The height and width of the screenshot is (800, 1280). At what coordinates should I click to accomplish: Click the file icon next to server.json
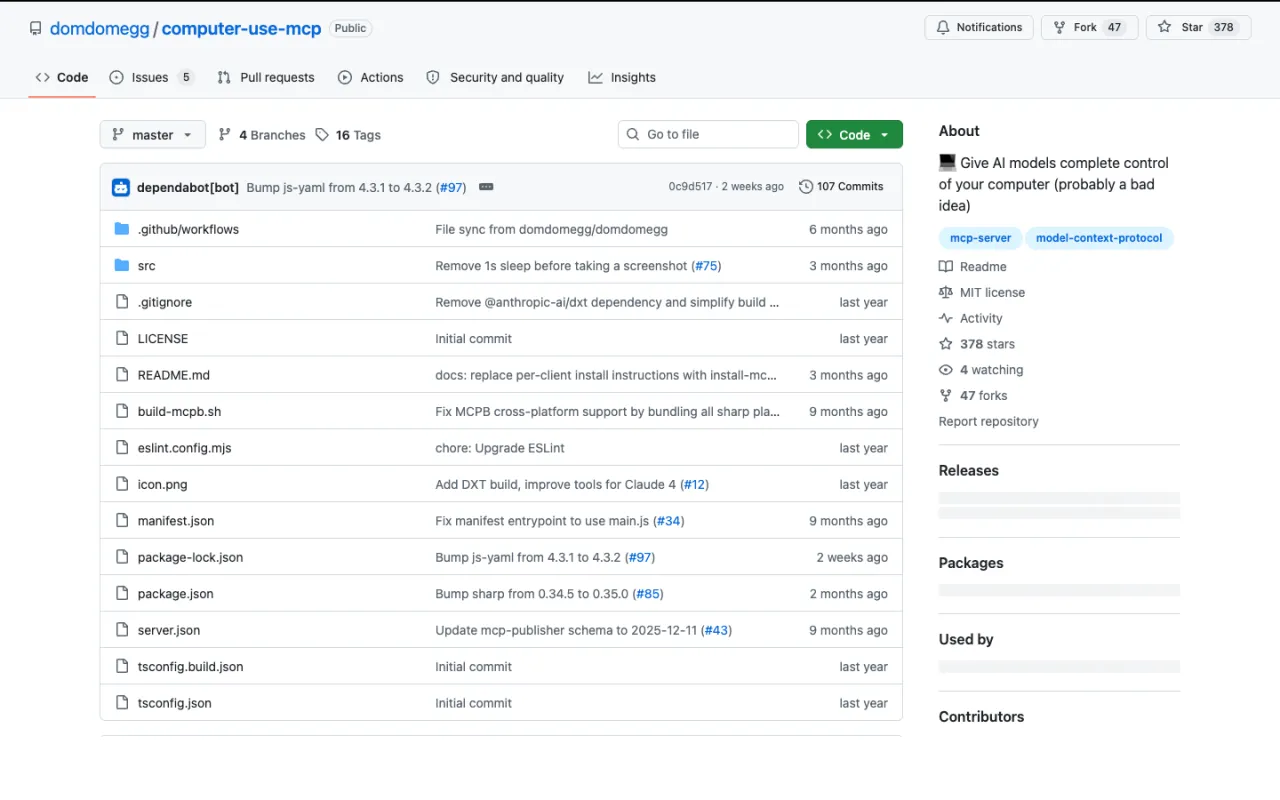[x=122, y=630]
